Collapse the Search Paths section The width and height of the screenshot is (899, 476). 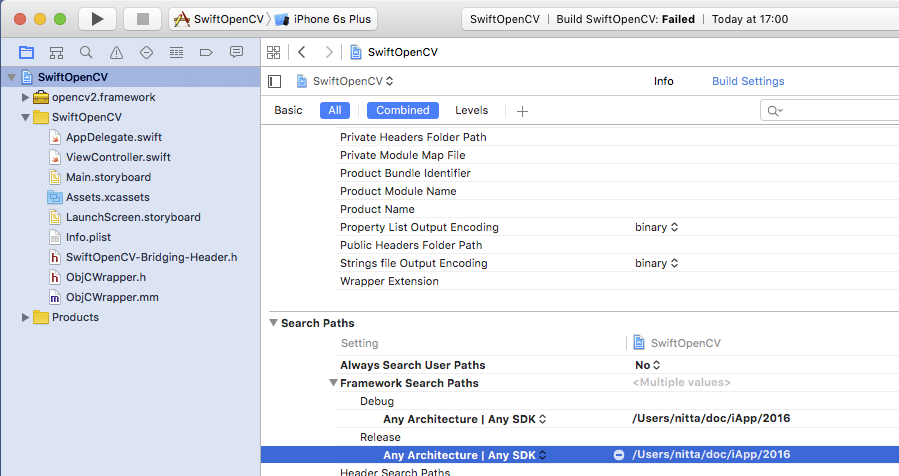click(273, 323)
